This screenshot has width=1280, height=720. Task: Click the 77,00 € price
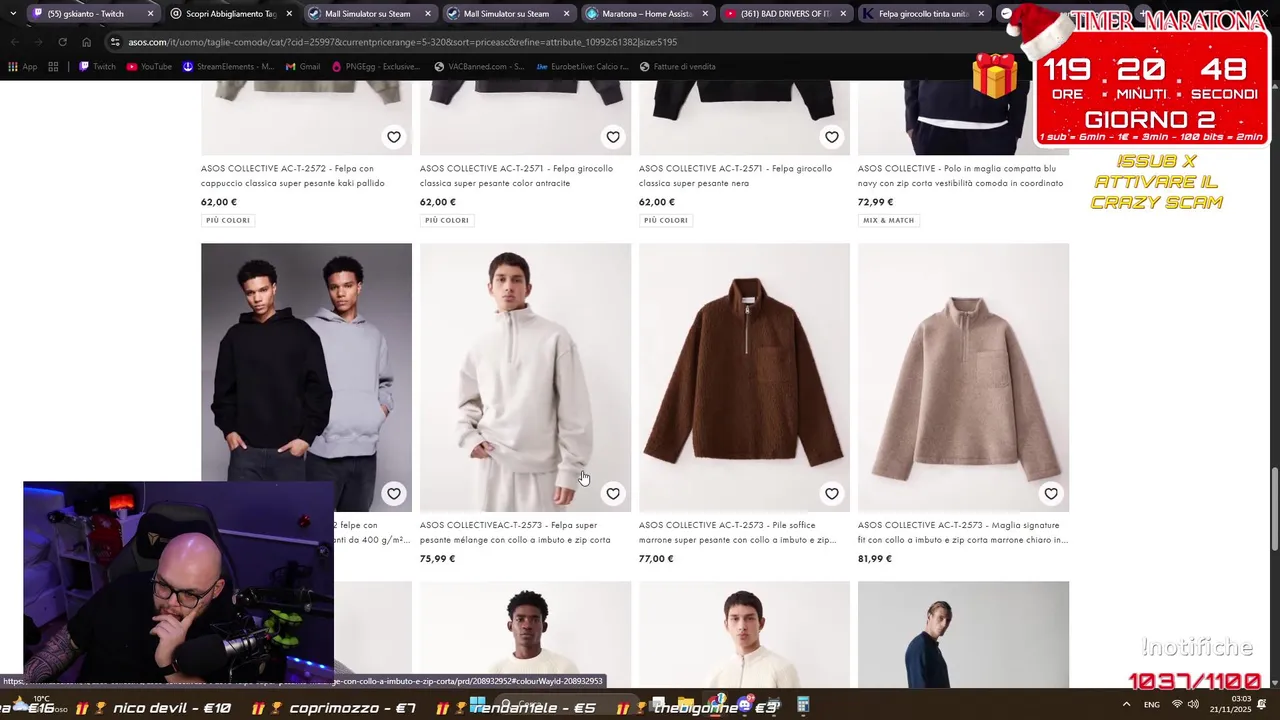[x=656, y=559]
